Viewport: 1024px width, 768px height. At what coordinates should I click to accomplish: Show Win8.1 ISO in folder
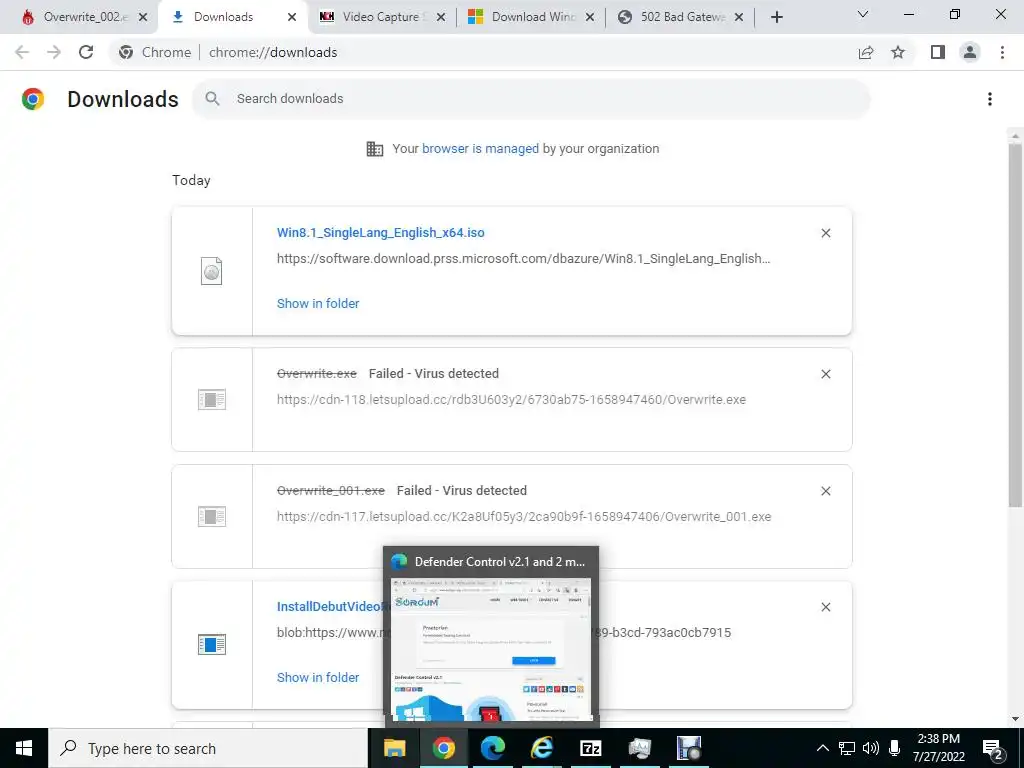click(318, 304)
